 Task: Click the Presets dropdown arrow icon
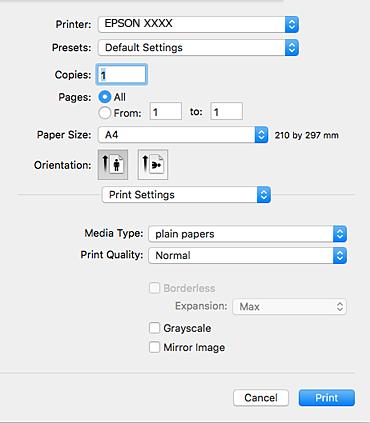pyautogui.click(x=292, y=48)
